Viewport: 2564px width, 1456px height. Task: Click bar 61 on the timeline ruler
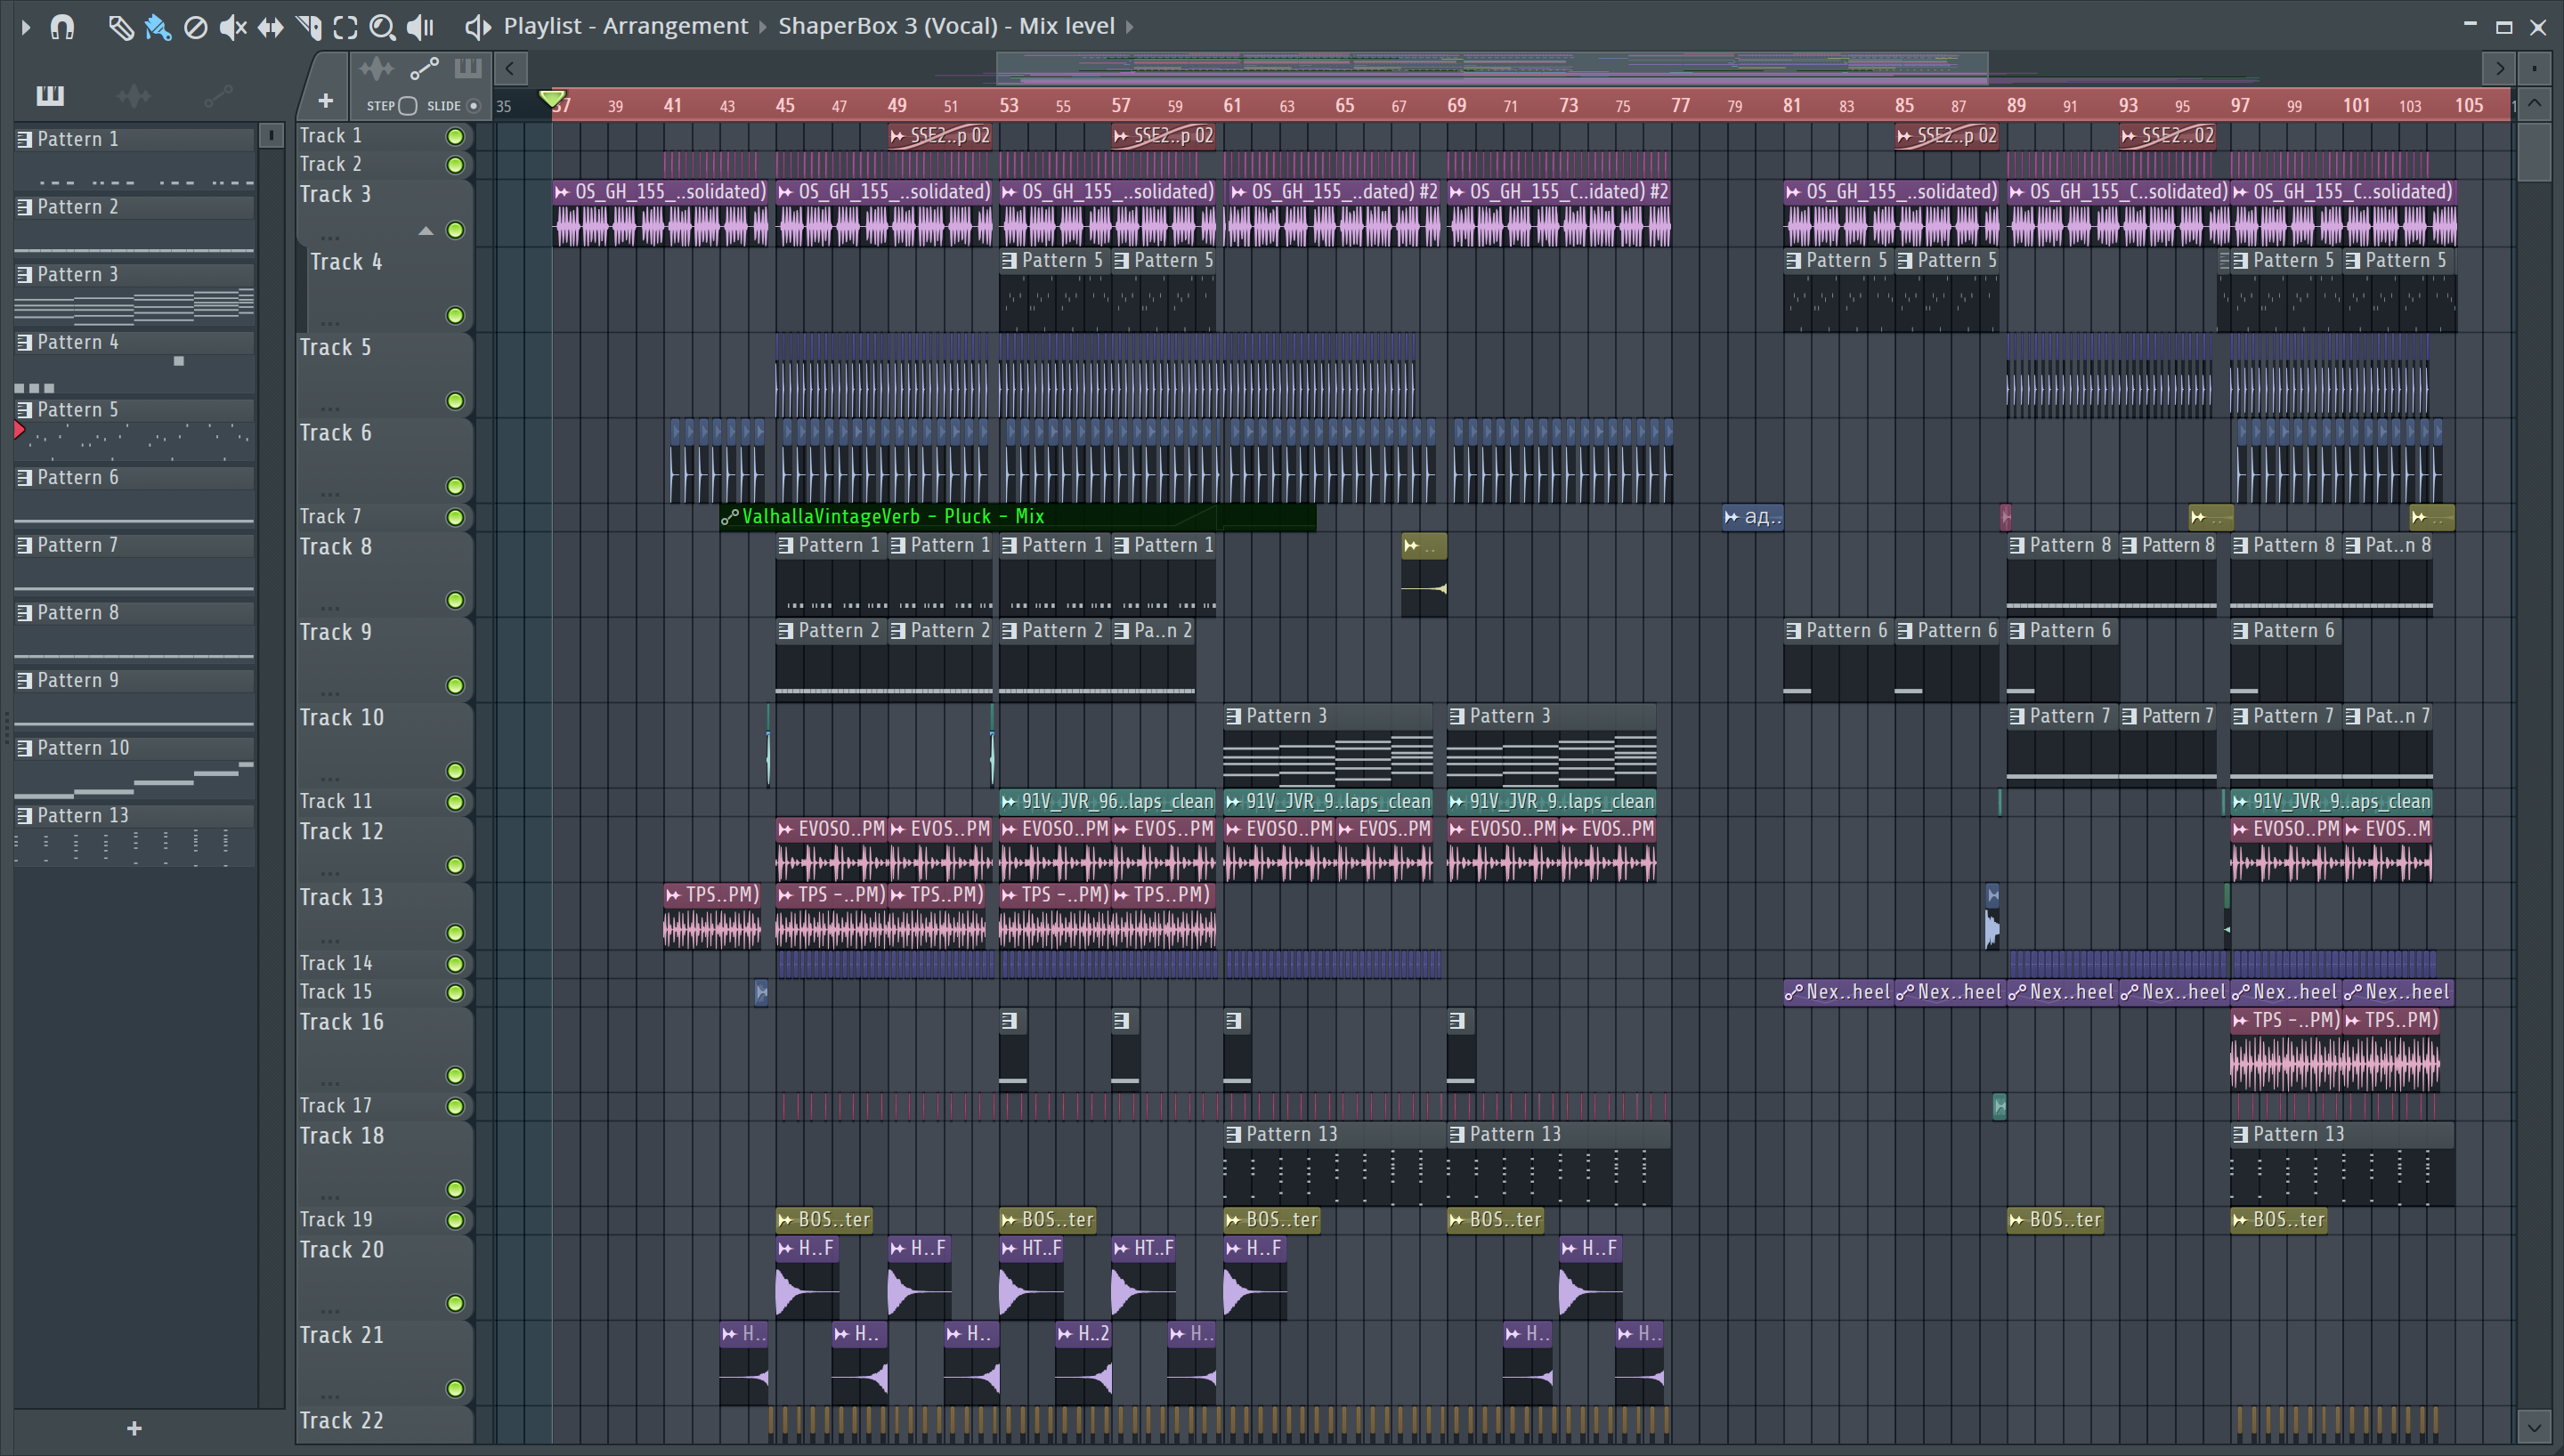pos(1232,105)
